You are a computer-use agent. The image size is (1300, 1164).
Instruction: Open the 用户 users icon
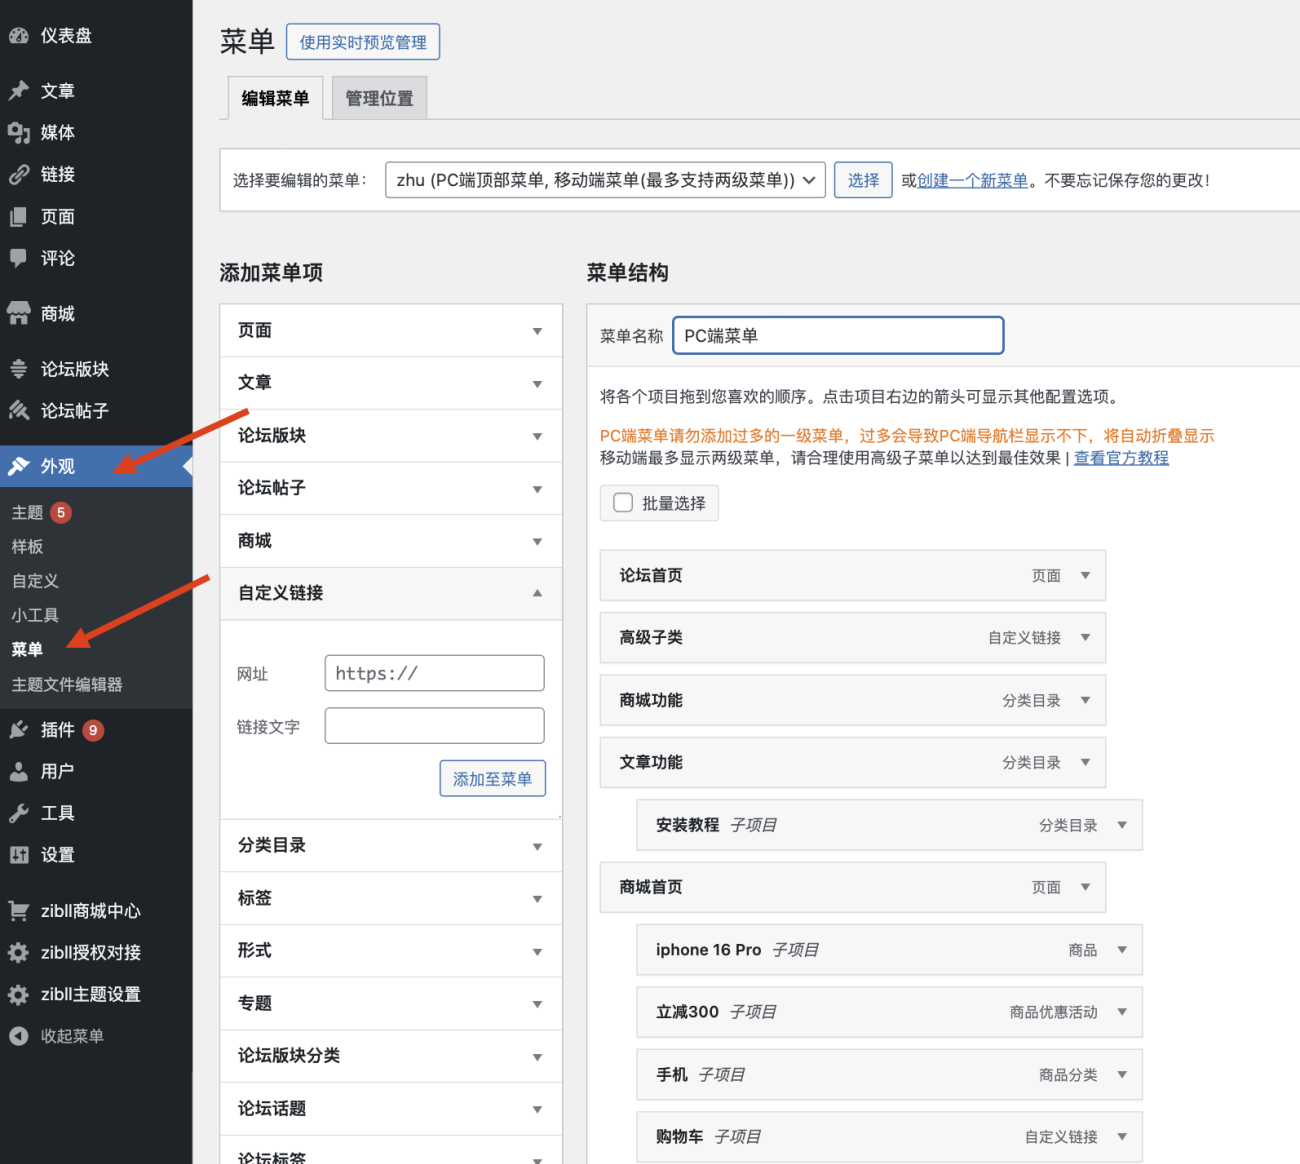pyautogui.click(x=19, y=771)
